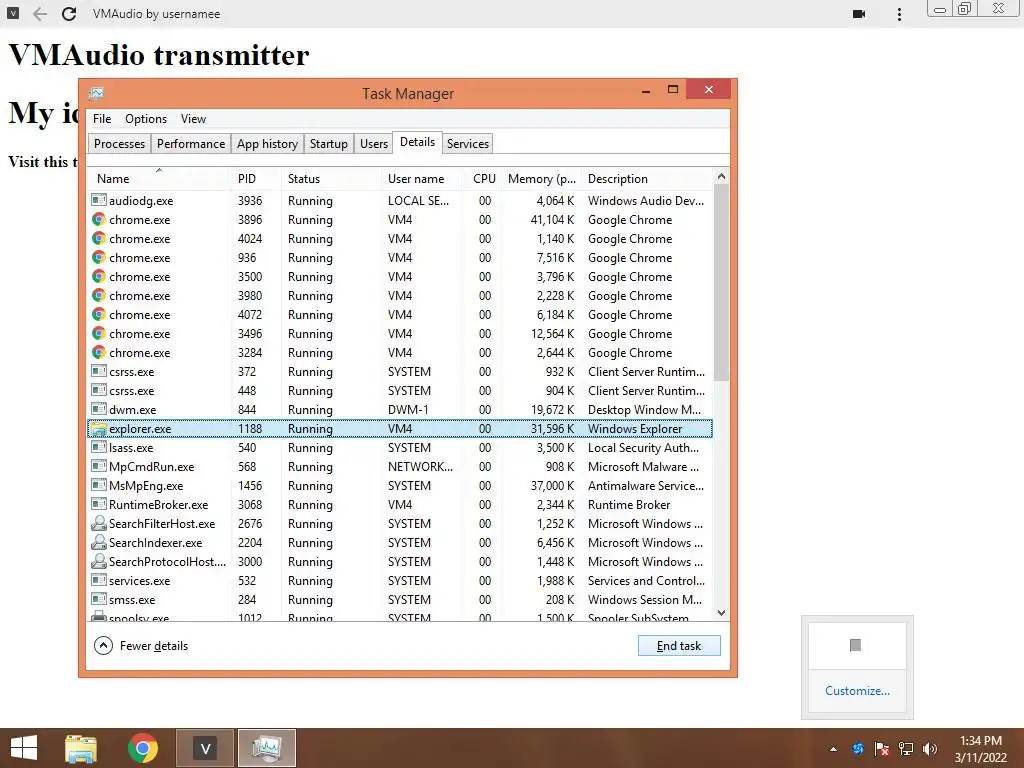Click the network tray icon
The height and width of the screenshot is (768, 1024).
[x=906, y=749]
